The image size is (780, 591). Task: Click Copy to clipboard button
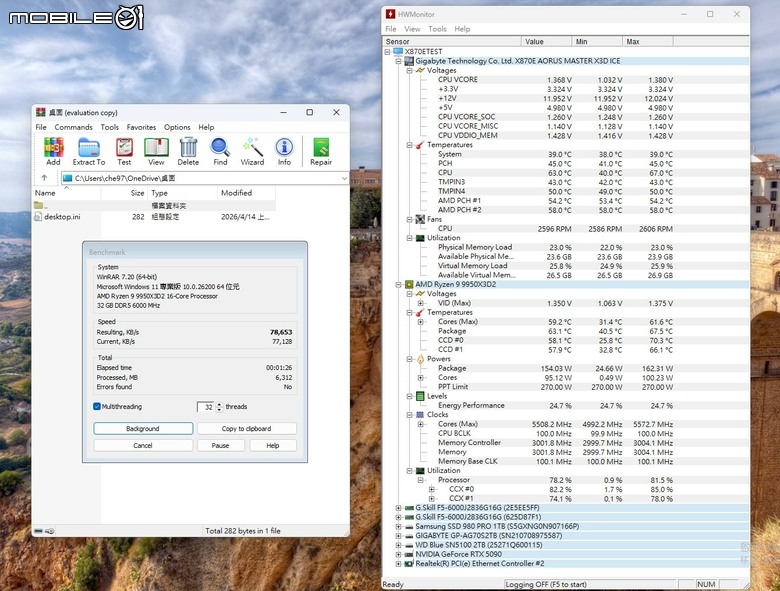(246, 428)
